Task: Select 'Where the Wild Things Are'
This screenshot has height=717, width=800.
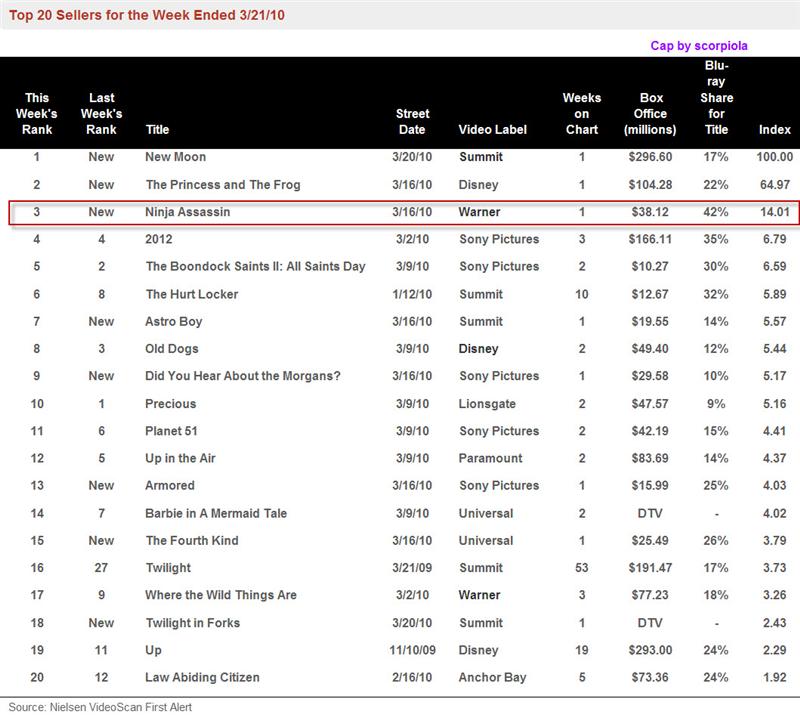Action: coord(220,595)
